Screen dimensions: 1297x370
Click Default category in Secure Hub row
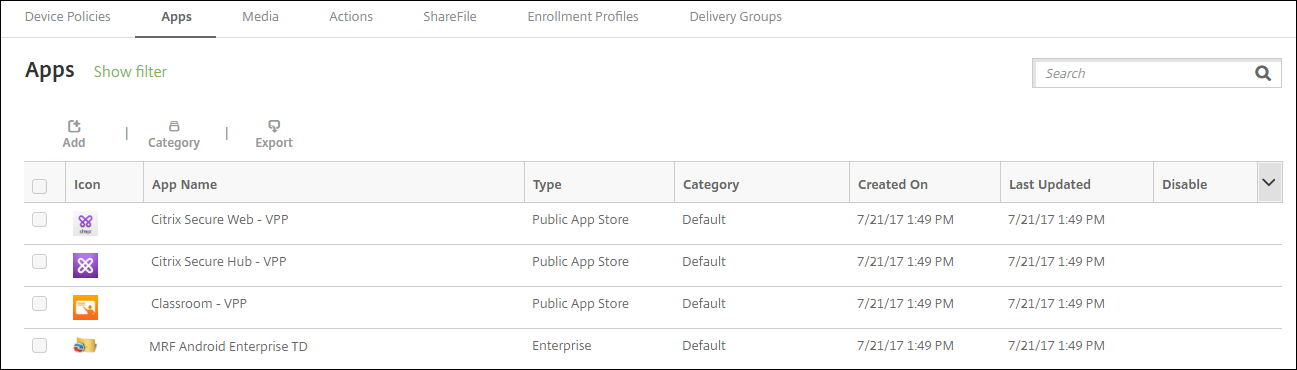tap(704, 261)
